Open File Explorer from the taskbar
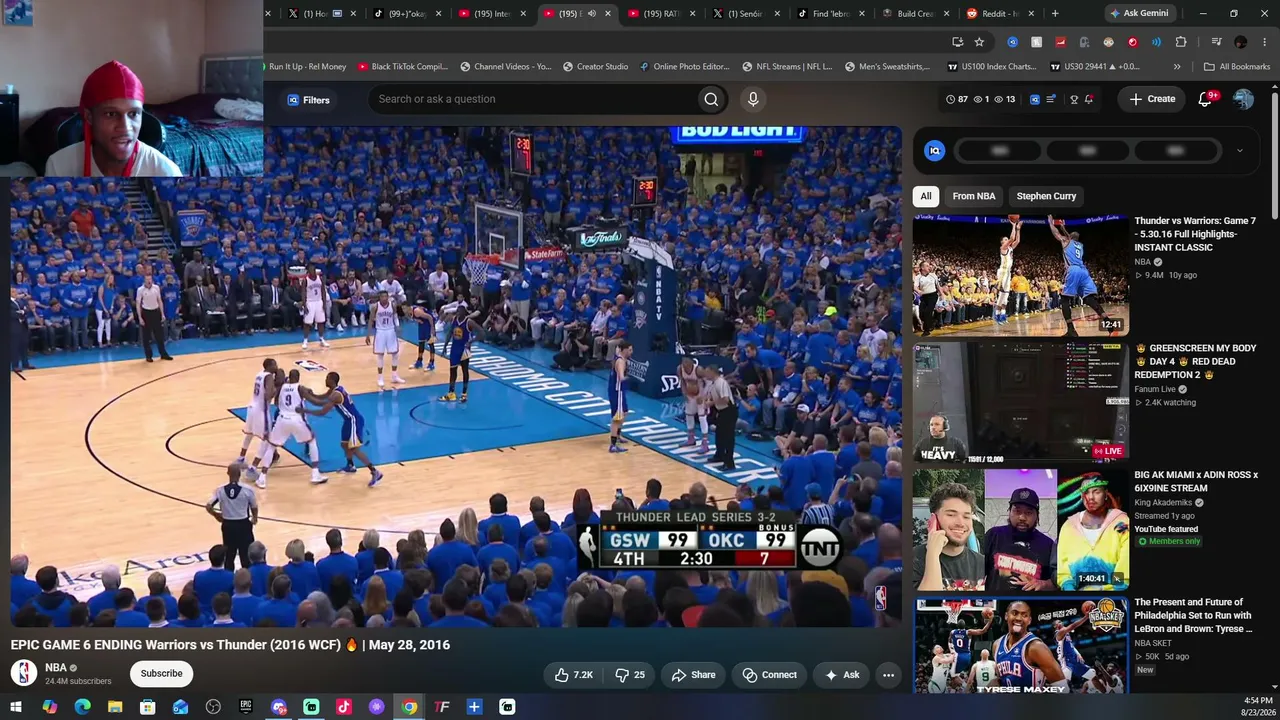Viewport: 1280px width, 720px height. point(115,707)
